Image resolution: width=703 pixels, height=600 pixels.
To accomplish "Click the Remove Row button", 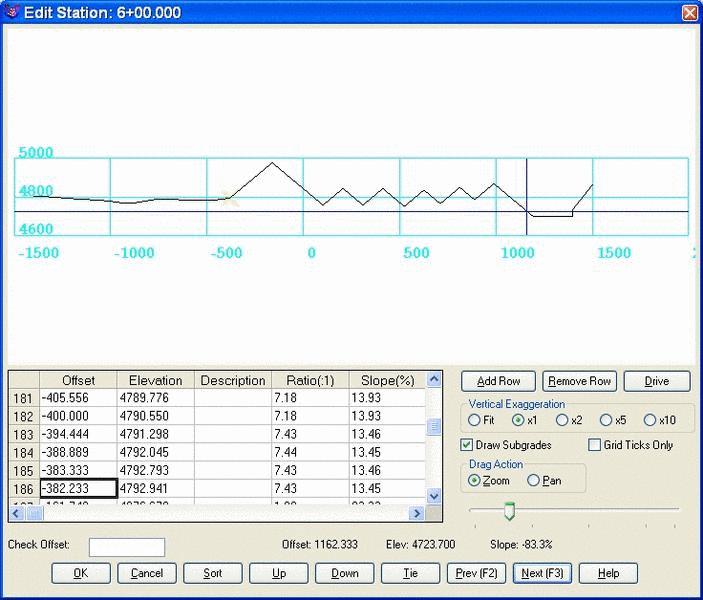I will tap(579, 381).
